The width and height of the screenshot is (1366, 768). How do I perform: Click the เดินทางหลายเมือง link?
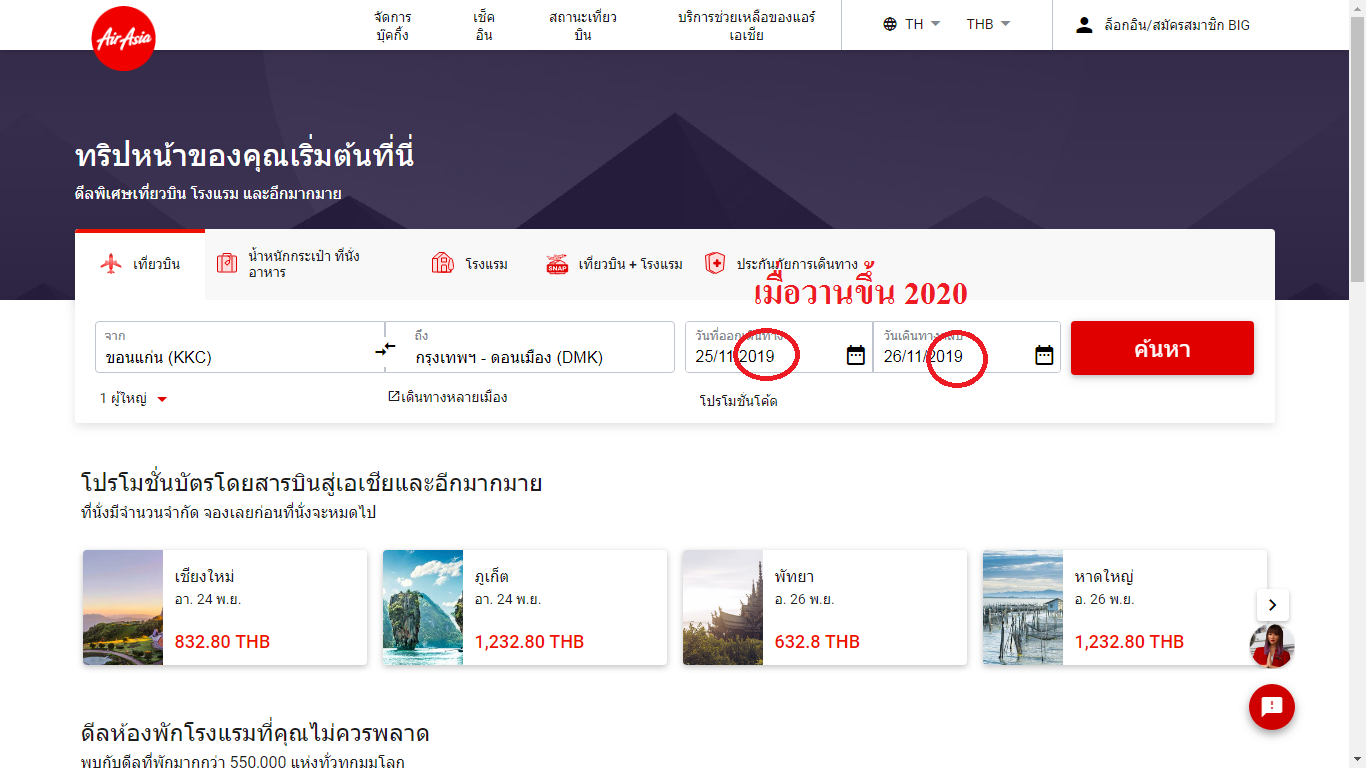[x=454, y=397]
